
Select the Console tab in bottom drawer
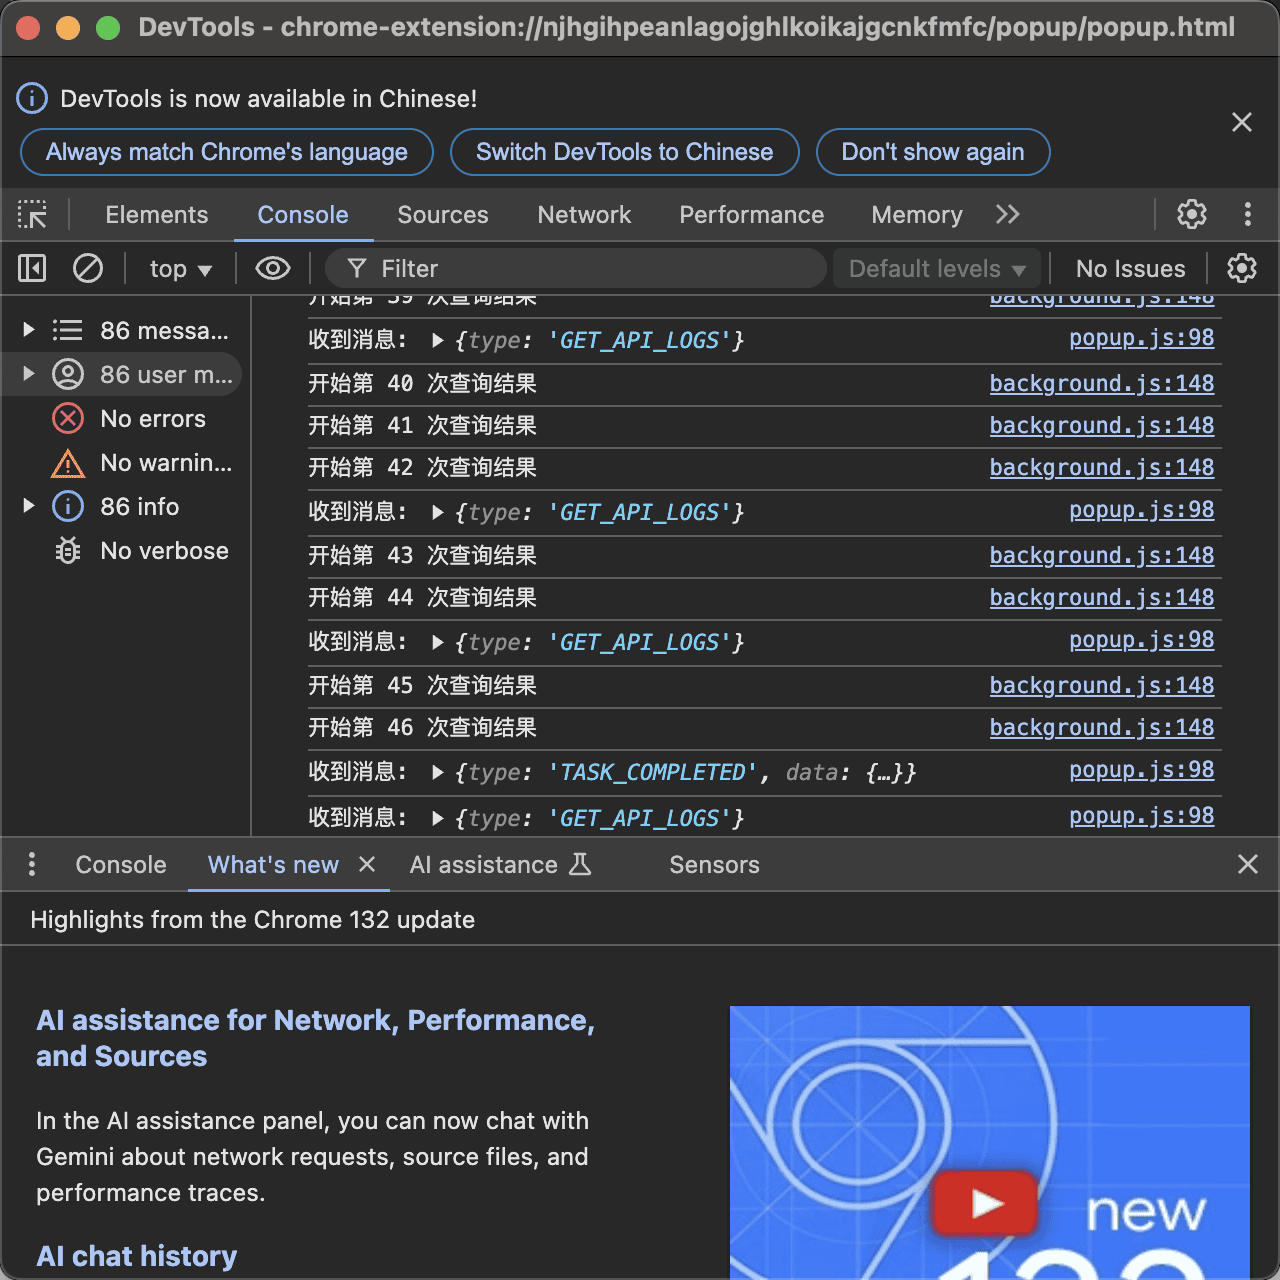pyautogui.click(x=121, y=865)
